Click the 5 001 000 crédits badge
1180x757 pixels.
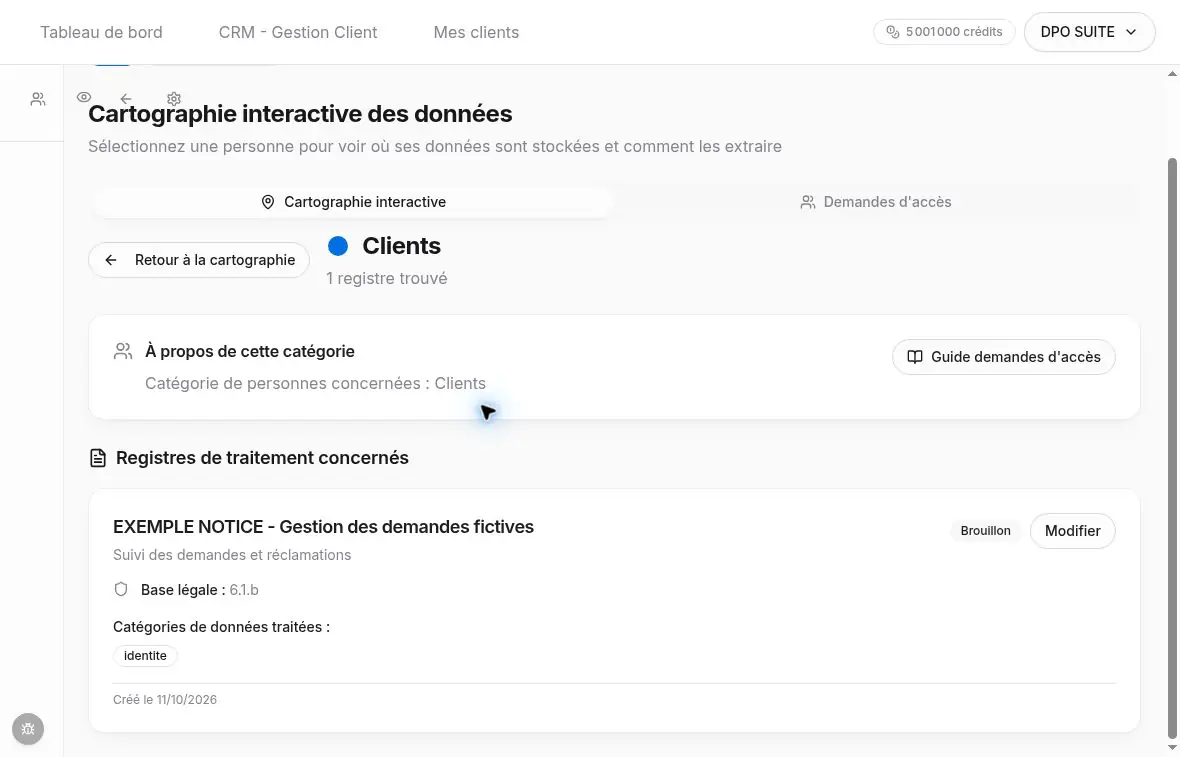click(x=944, y=32)
